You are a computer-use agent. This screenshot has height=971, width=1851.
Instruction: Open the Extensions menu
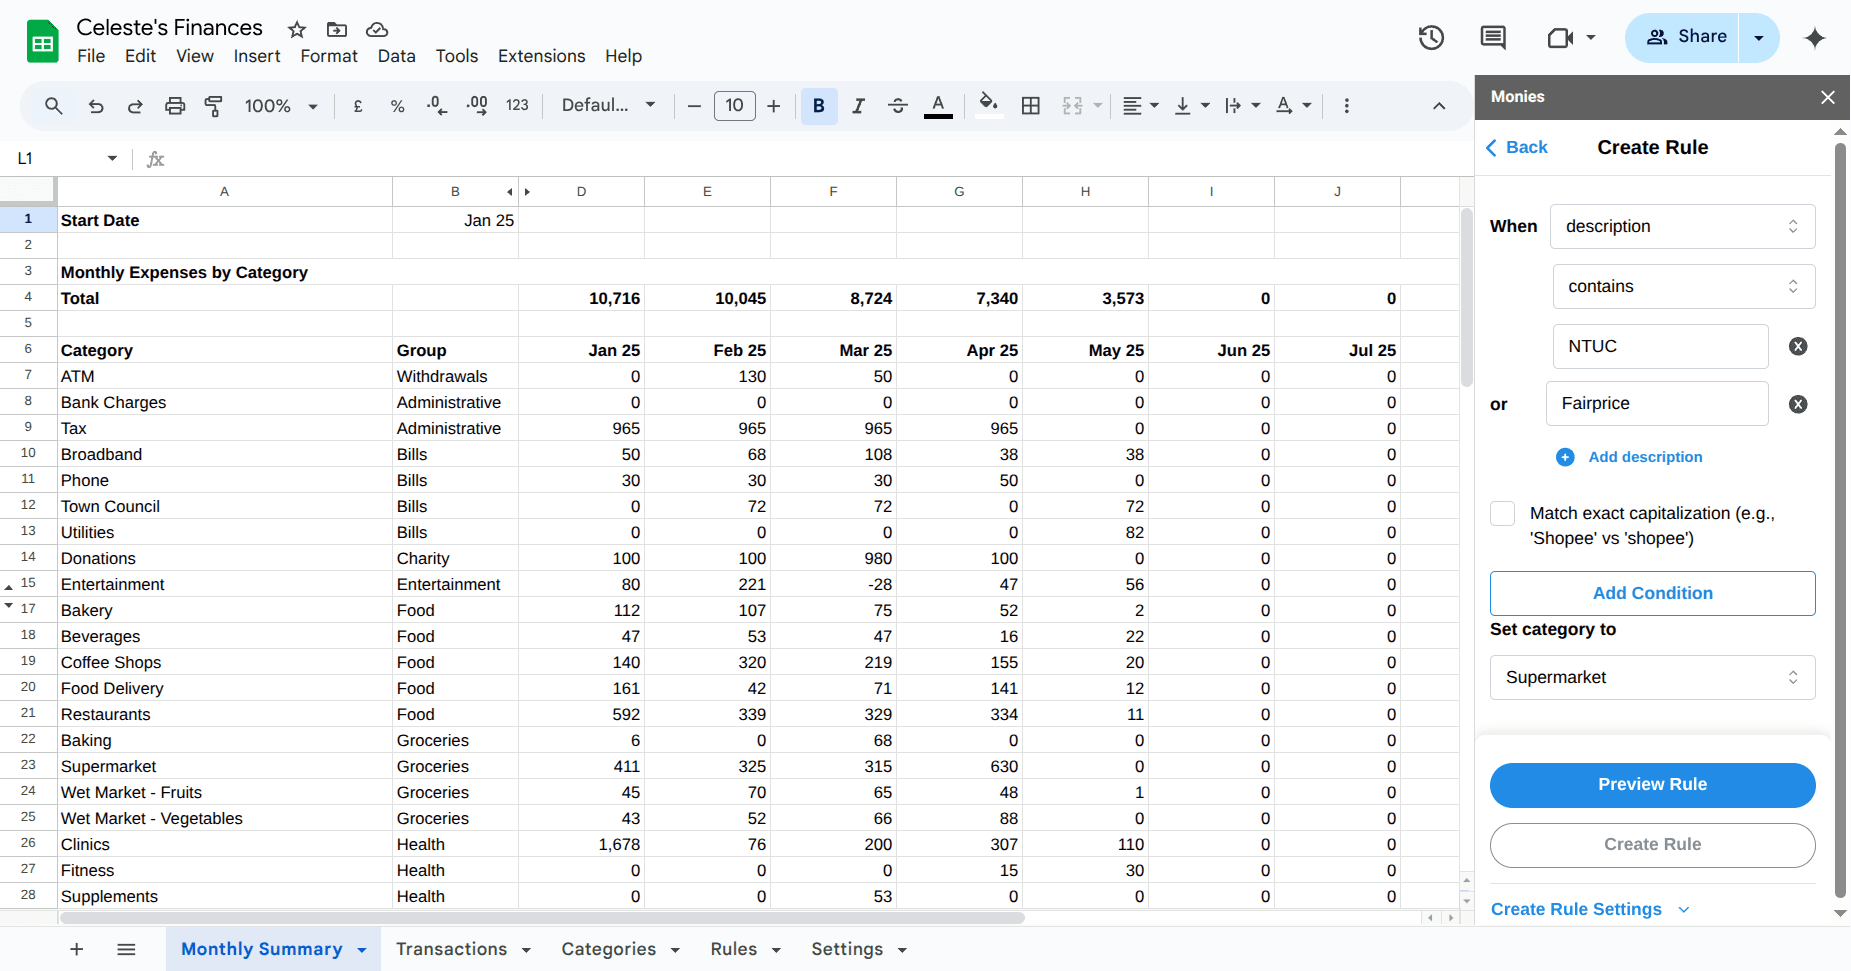click(541, 56)
